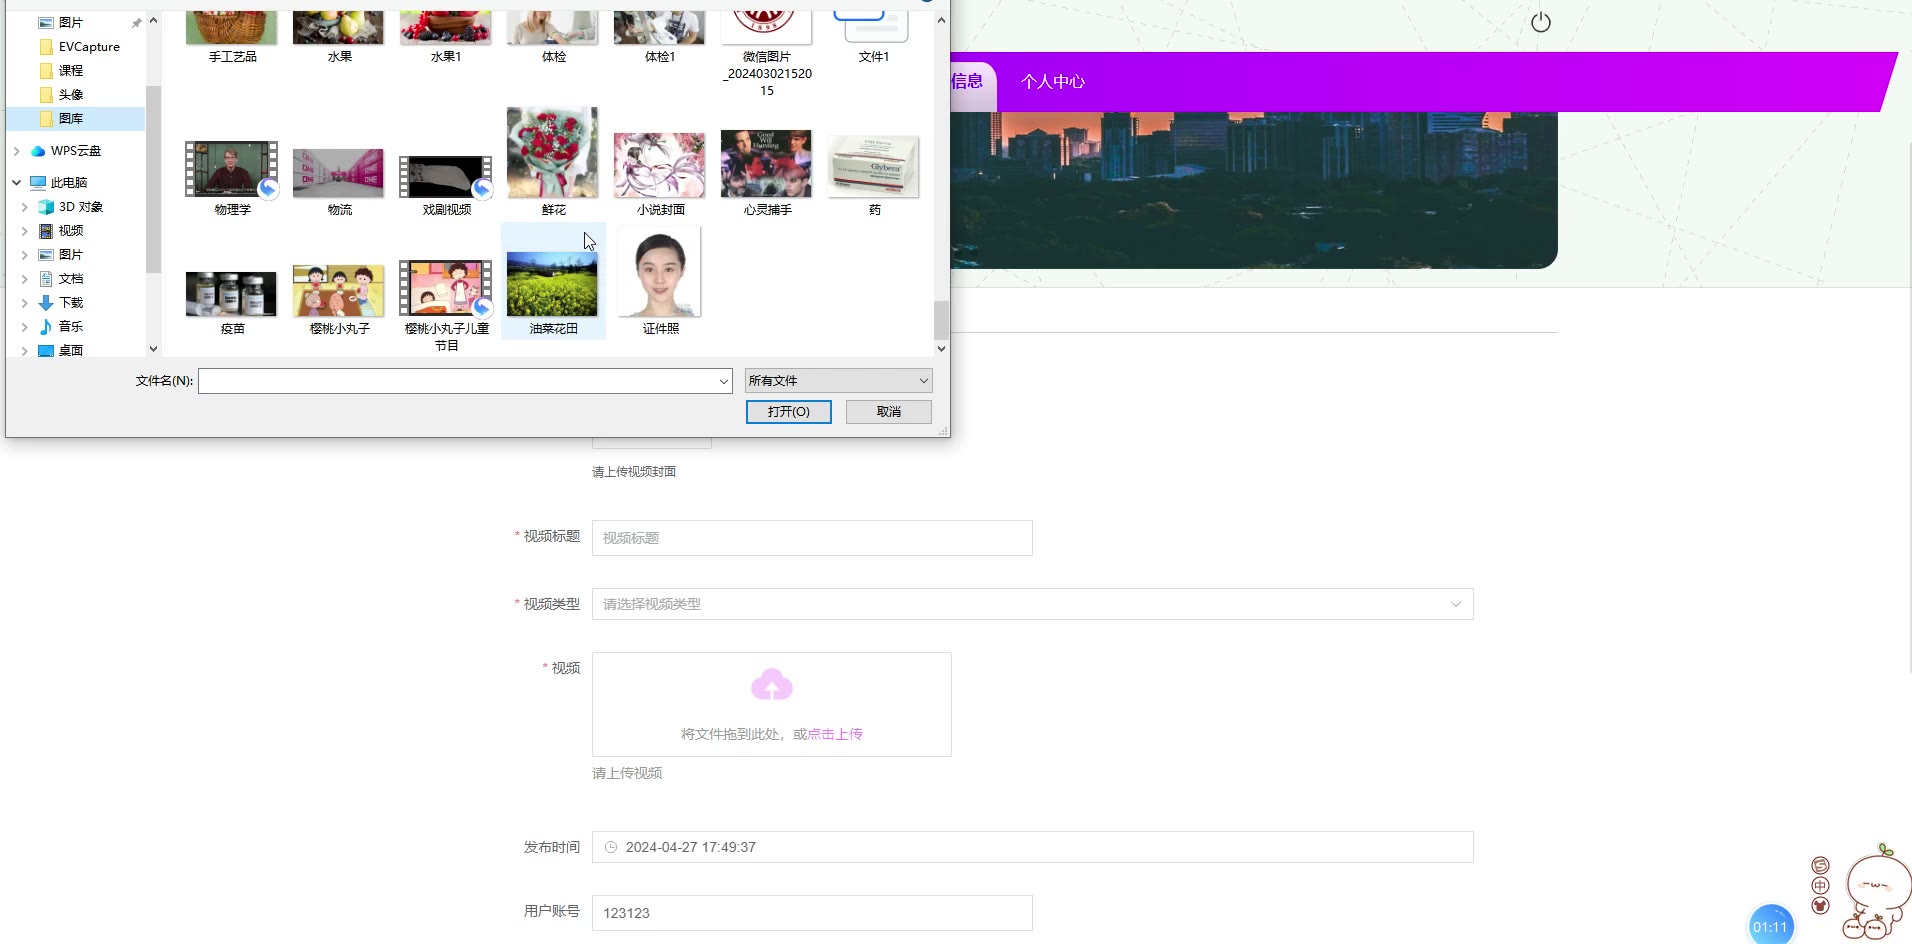Click the 打开(O) button
Image resolution: width=1912 pixels, height=944 pixels.
788,412
